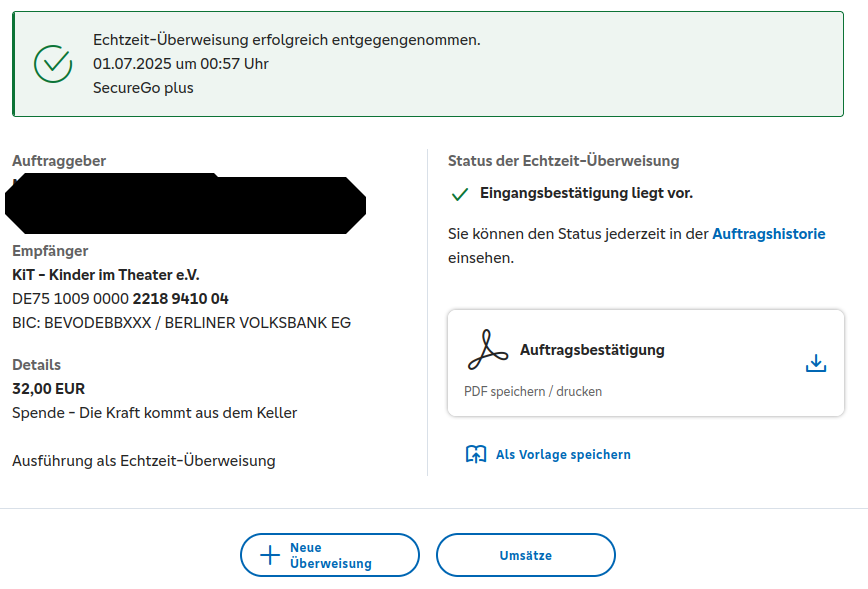Click the 'PDF speichern / drucken' caption
The height and width of the screenshot is (589, 868).
pyautogui.click(x=533, y=391)
